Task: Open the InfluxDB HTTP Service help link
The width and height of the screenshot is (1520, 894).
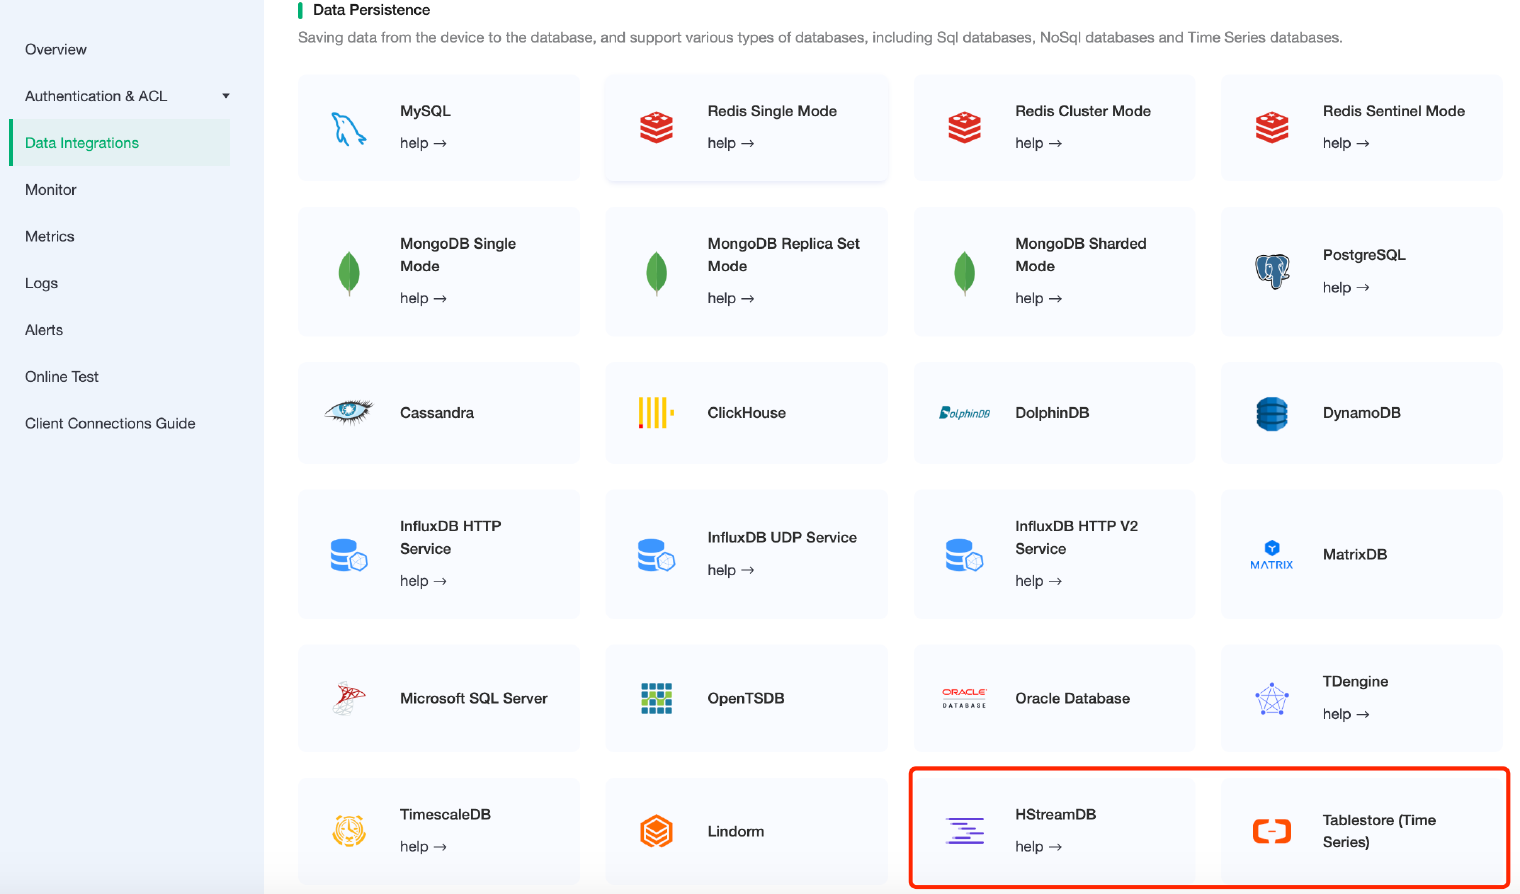Action: [423, 581]
